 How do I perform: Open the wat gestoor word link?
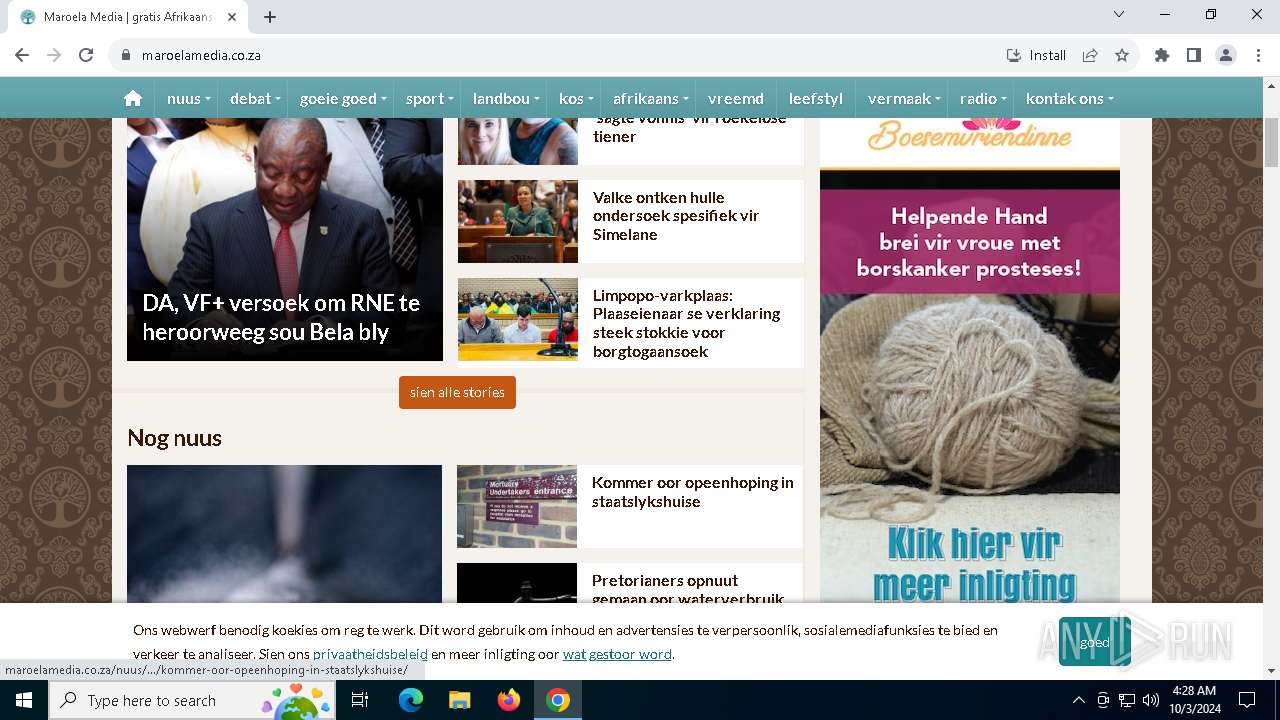[617, 654]
